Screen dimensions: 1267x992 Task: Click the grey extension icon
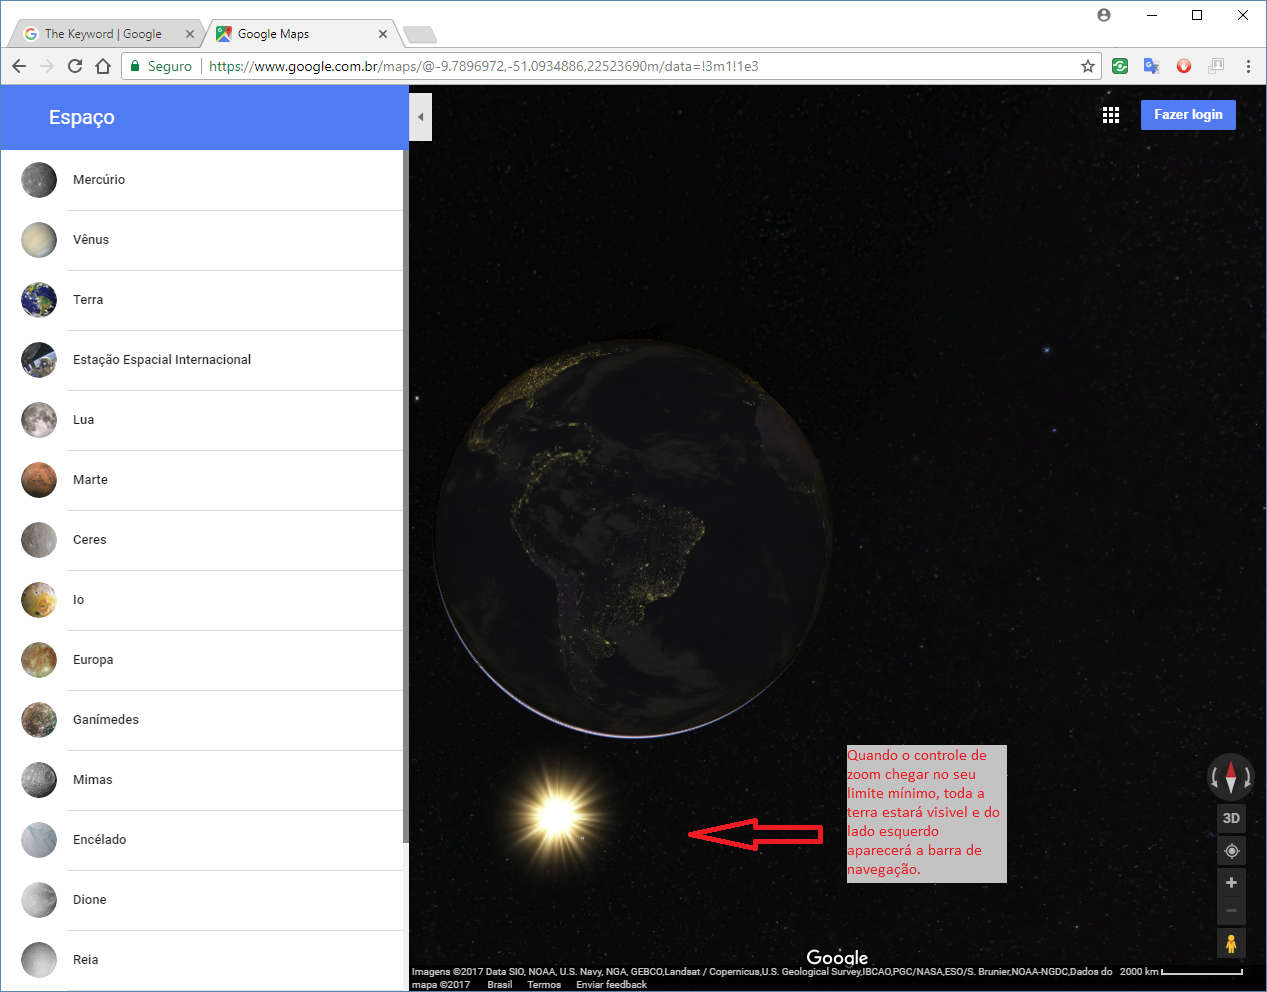tap(1216, 66)
